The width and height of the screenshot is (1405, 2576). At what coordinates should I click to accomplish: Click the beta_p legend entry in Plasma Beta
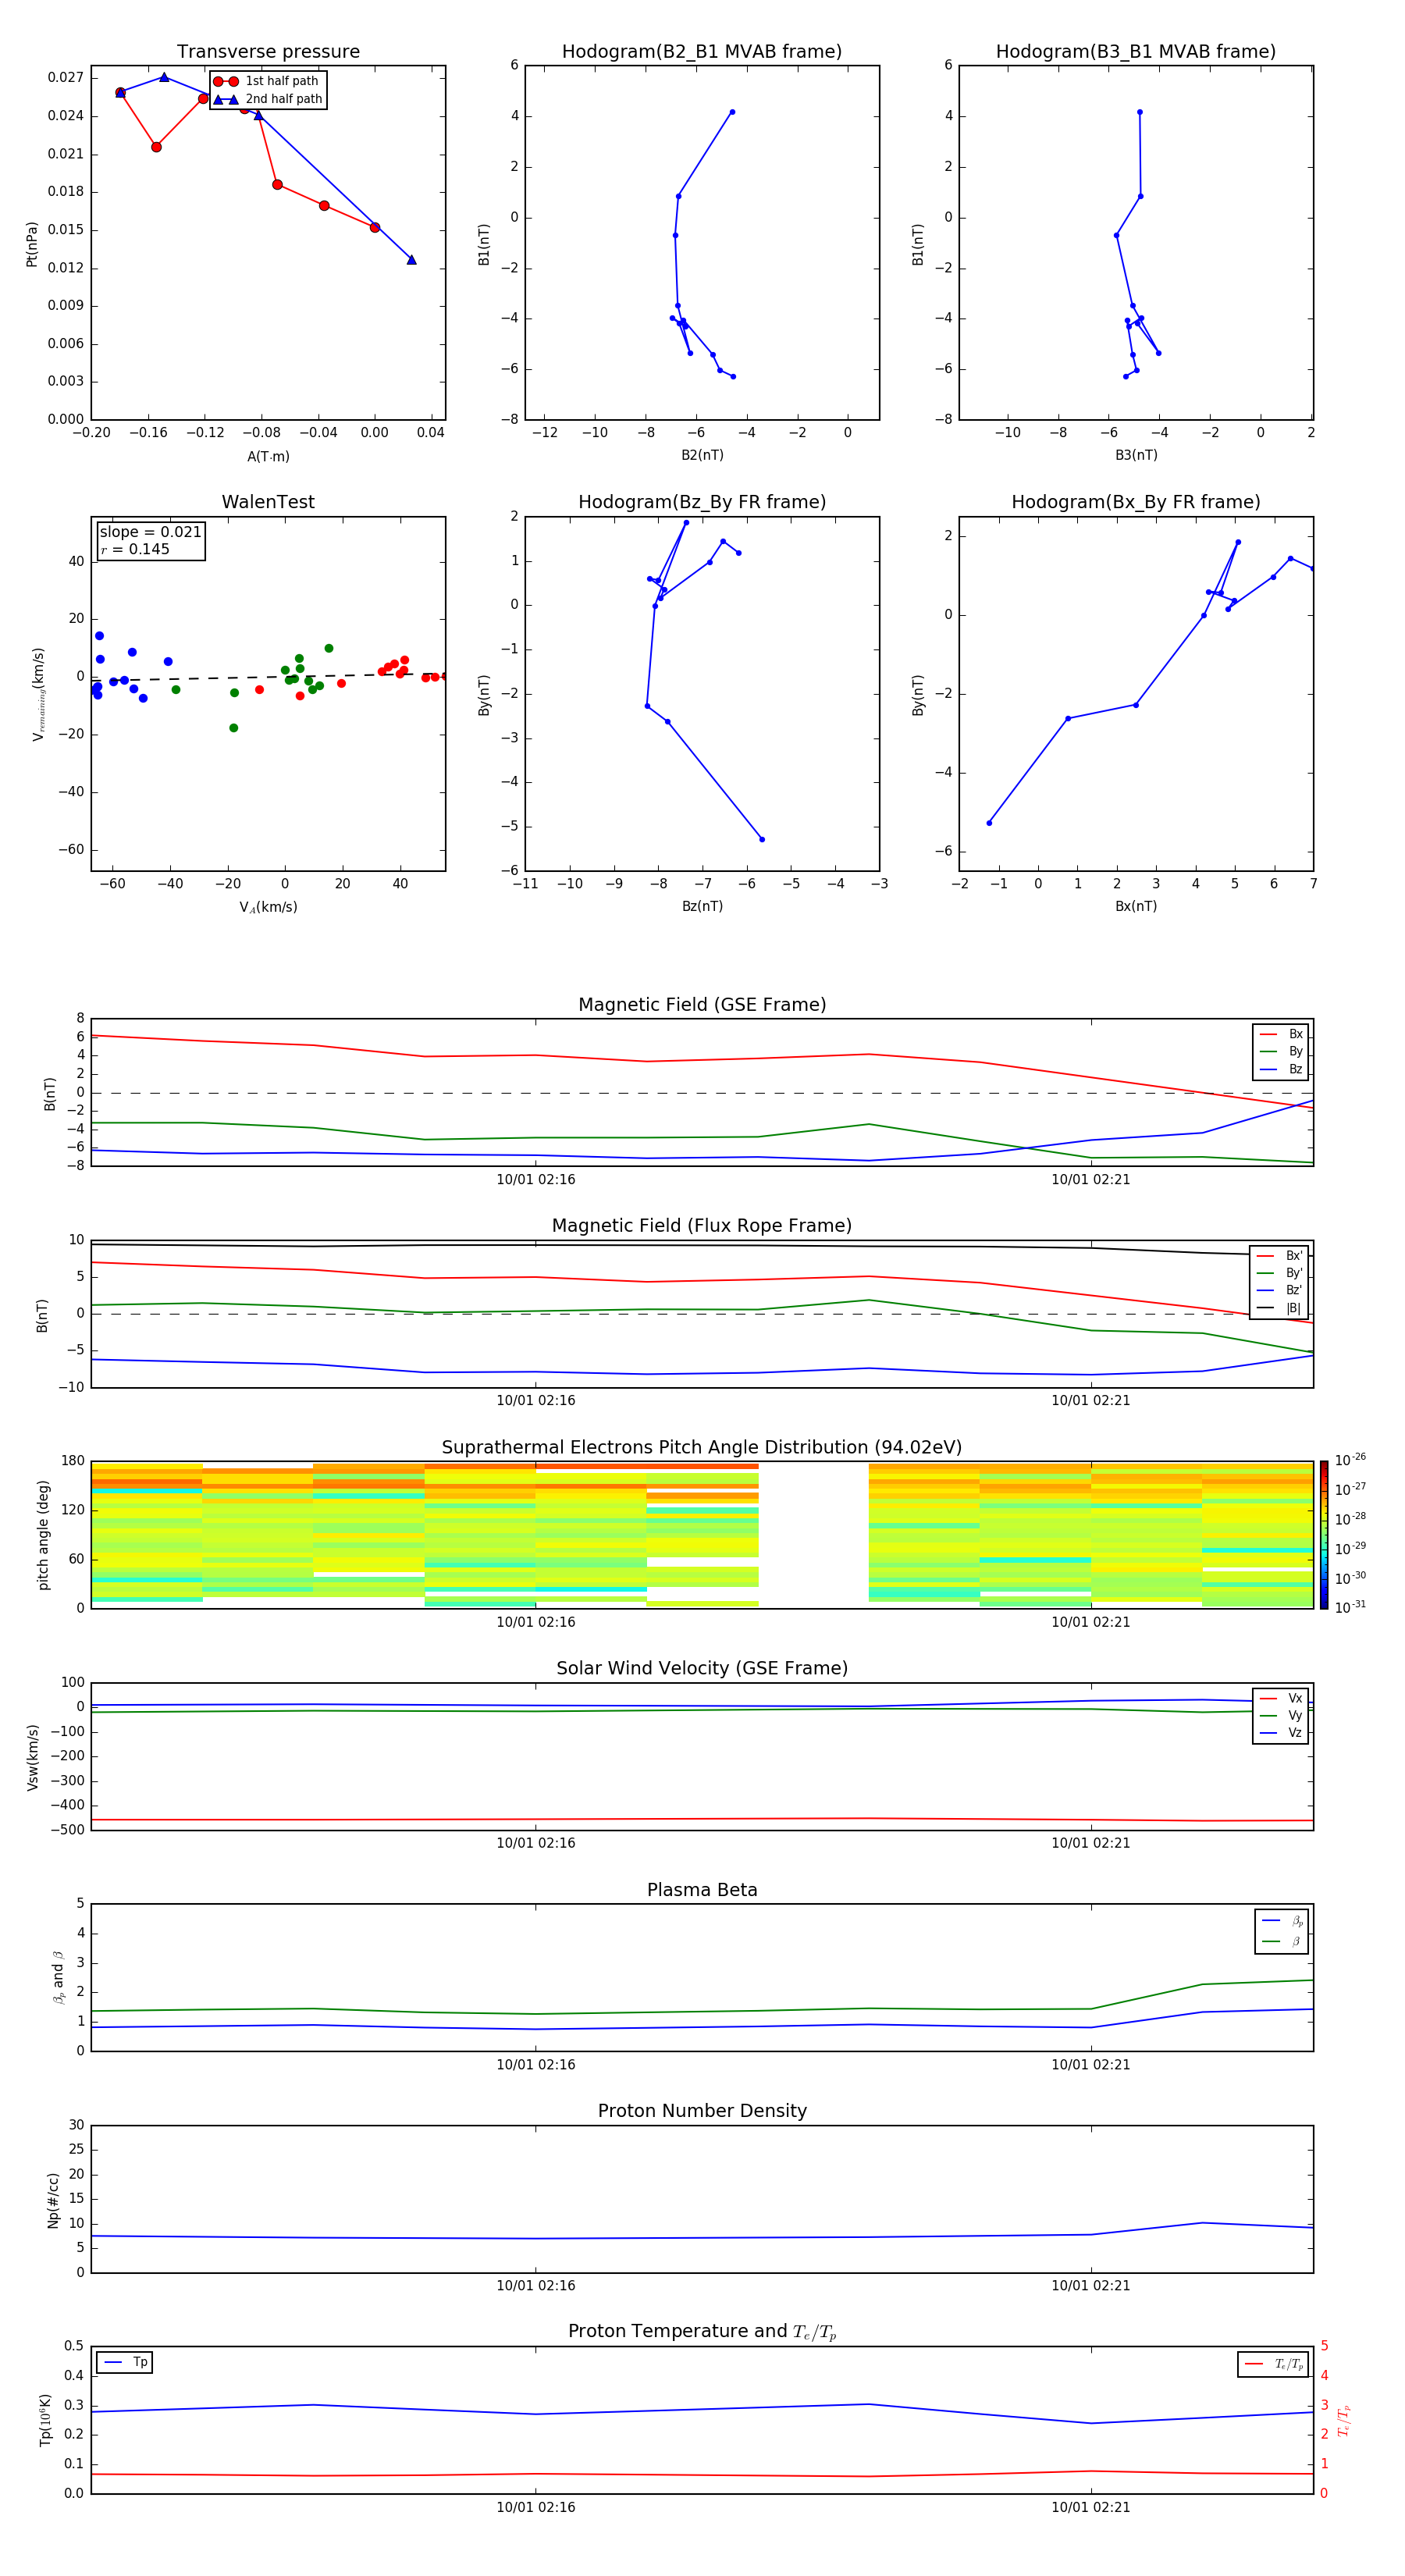pos(1282,1921)
